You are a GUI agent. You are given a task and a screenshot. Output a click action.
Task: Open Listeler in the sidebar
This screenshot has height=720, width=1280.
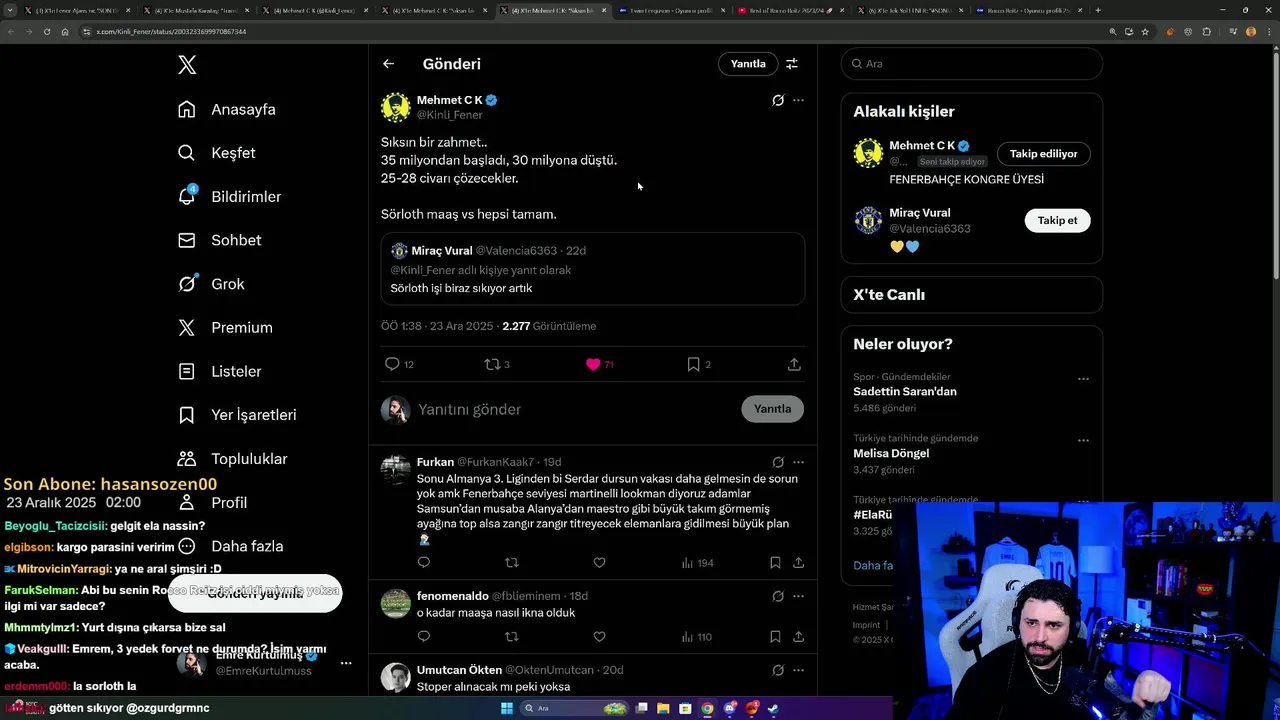click(x=219, y=371)
